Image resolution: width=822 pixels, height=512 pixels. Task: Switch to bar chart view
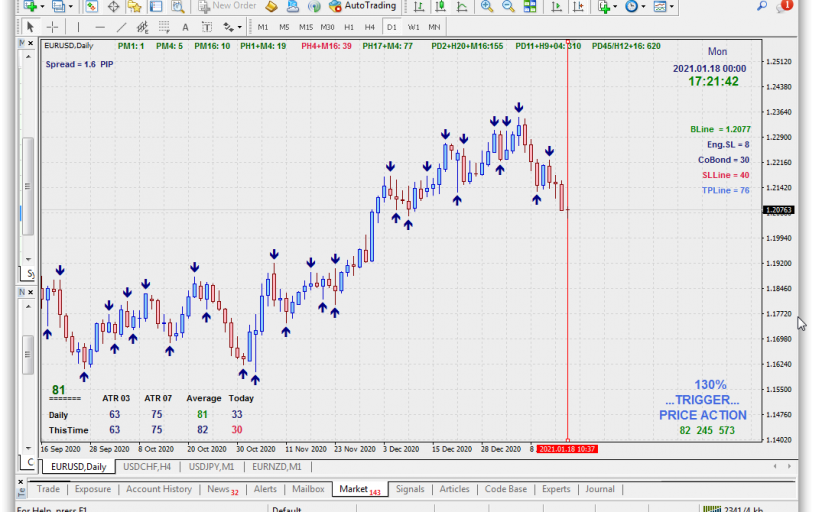(419, 6)
